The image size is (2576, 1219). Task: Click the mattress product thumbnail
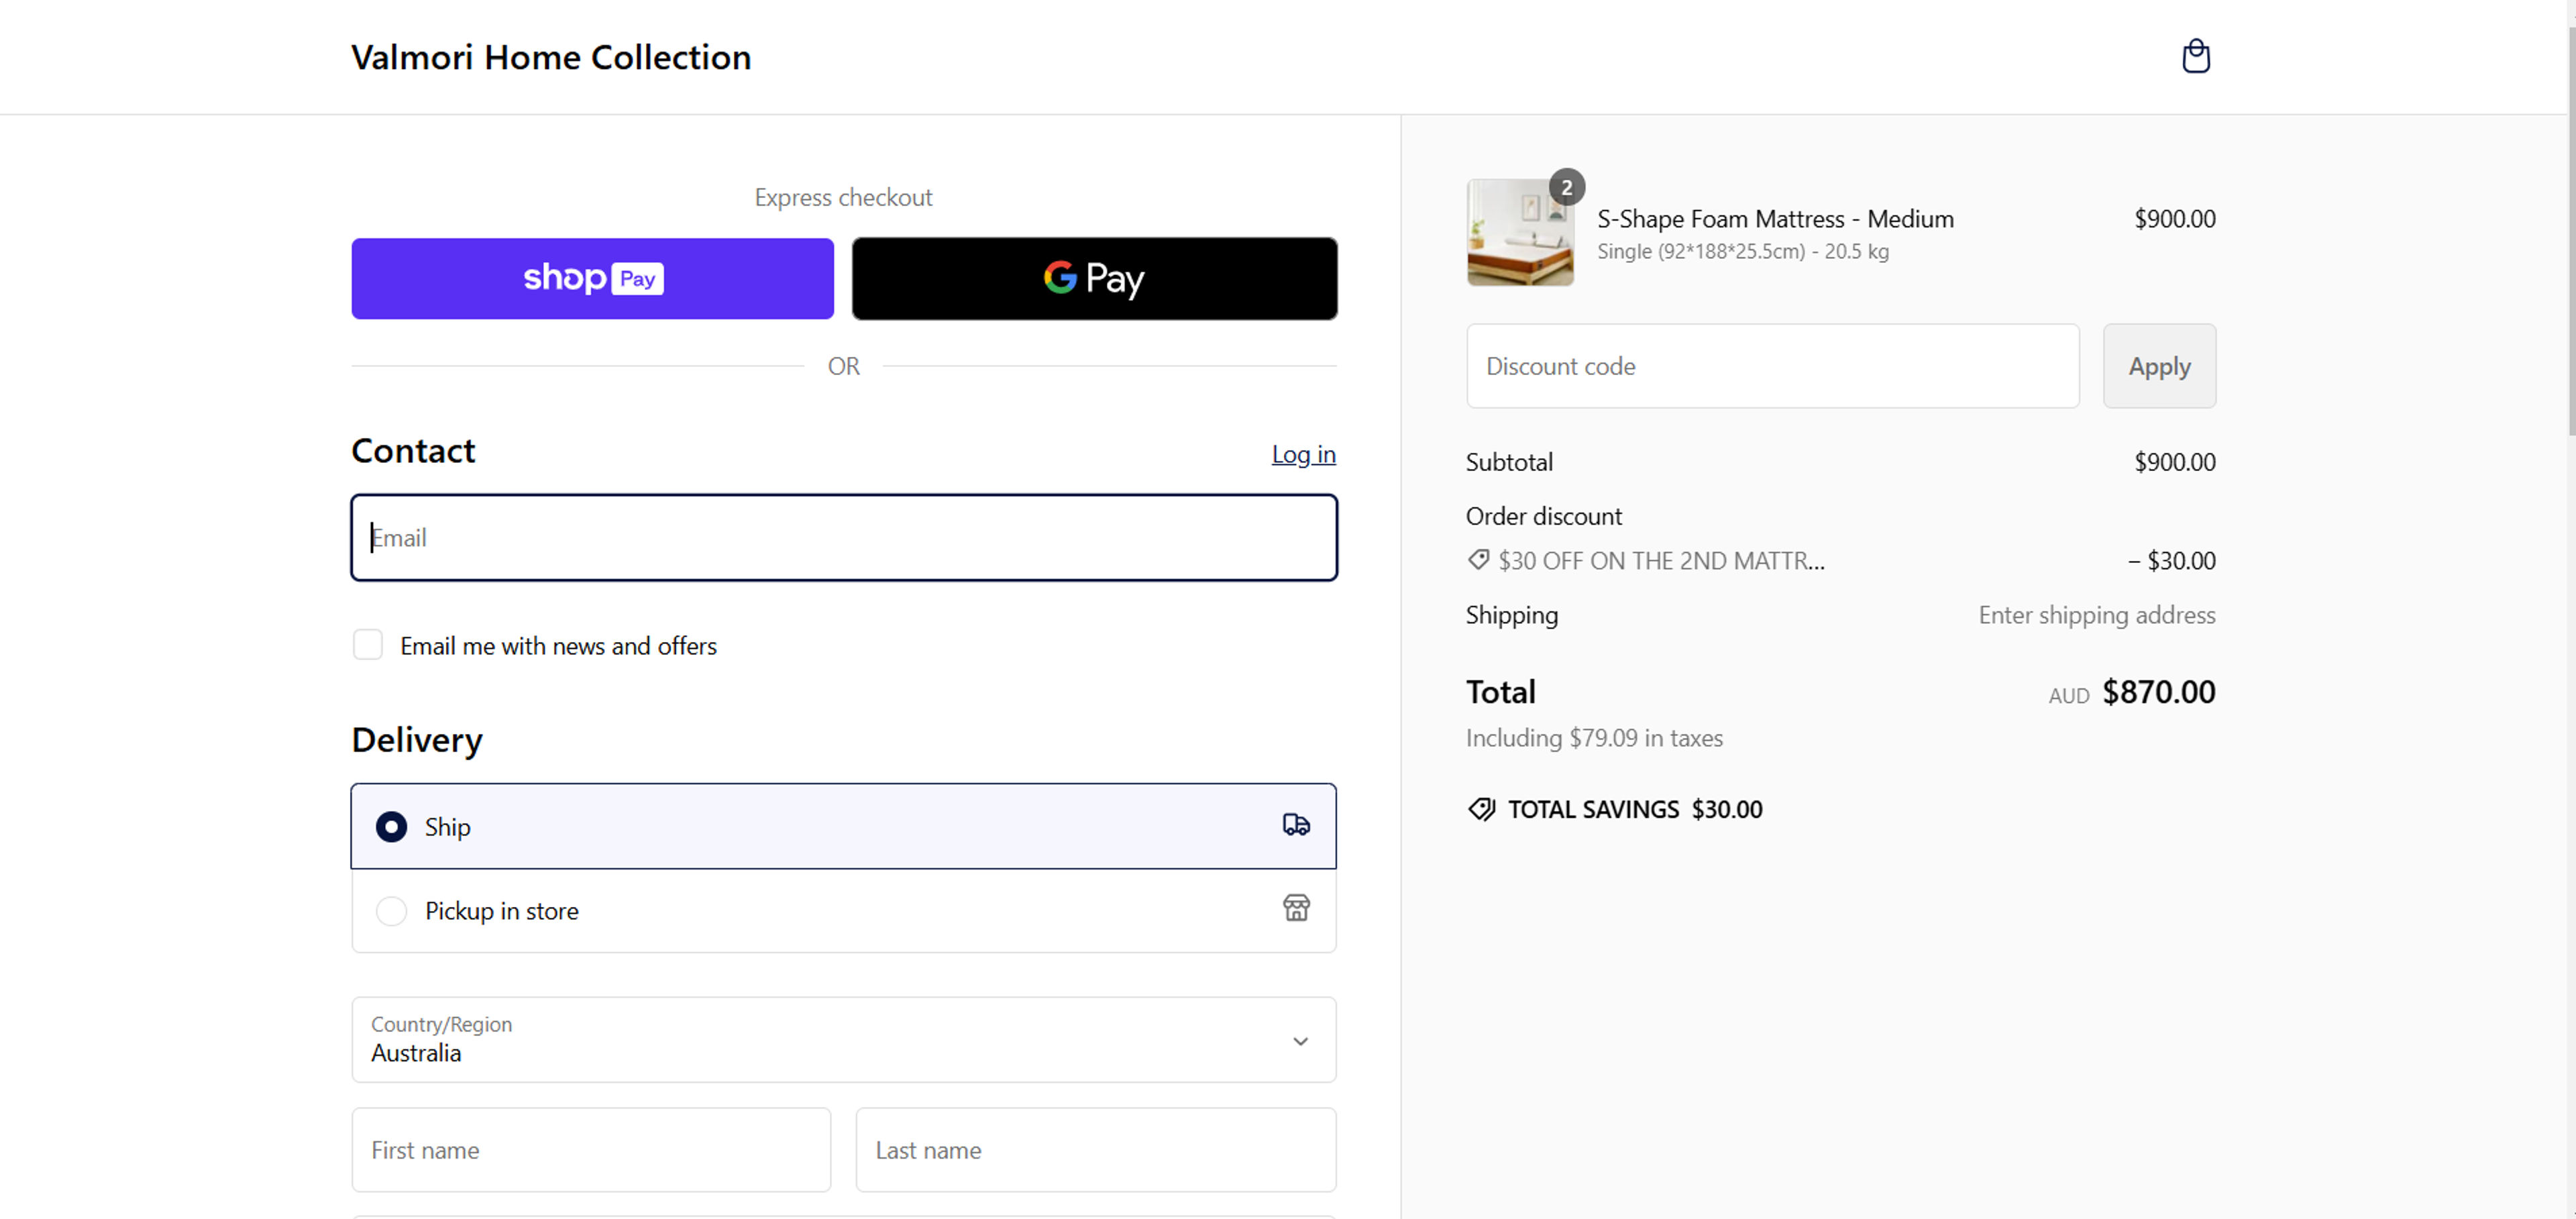coord(1519,233)
